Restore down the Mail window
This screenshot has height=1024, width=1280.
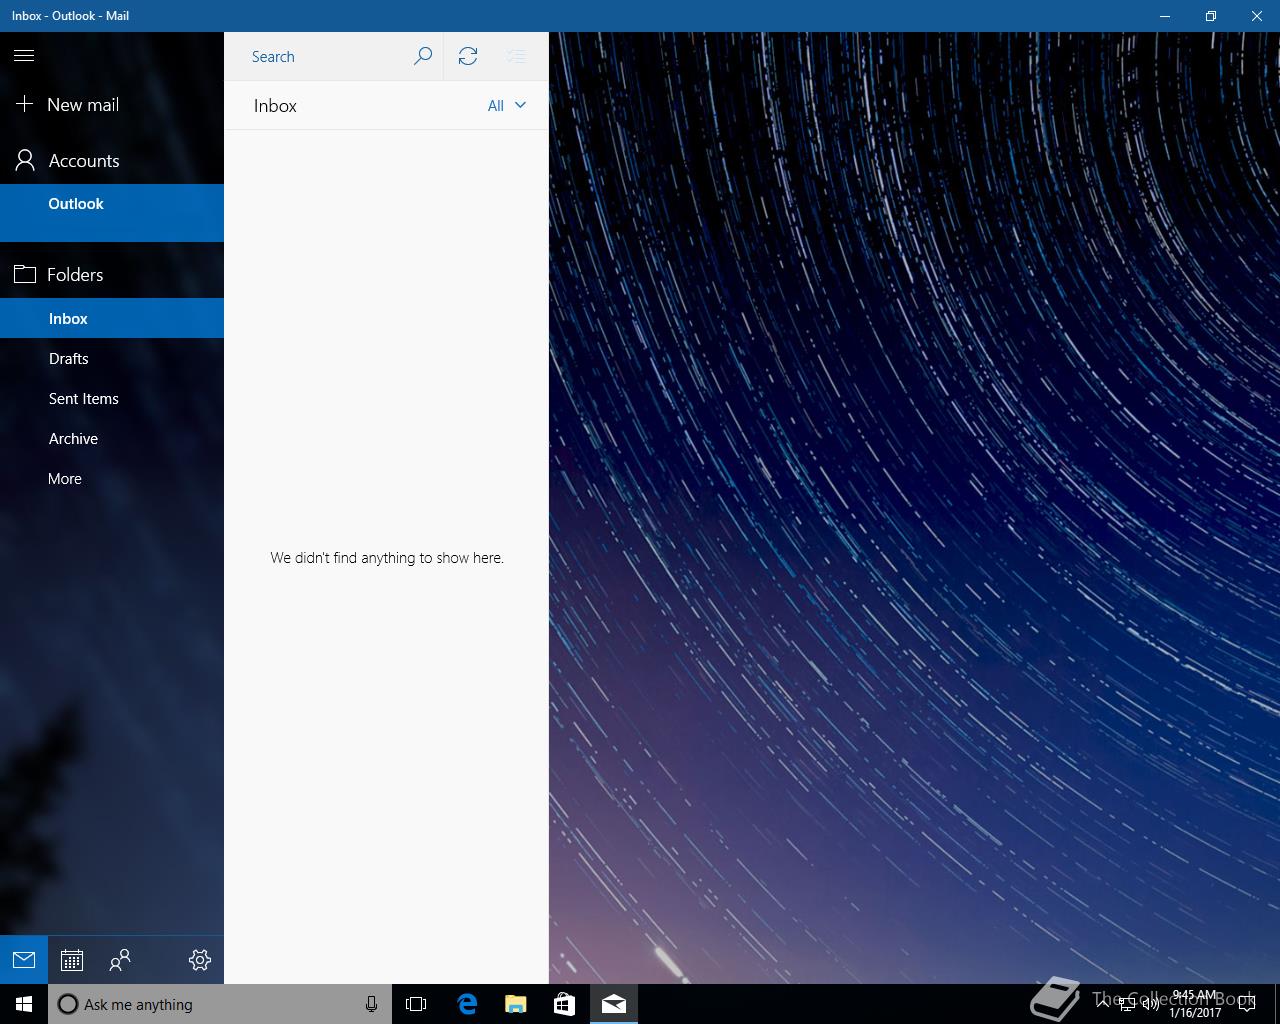click(x=1211, y=16)
